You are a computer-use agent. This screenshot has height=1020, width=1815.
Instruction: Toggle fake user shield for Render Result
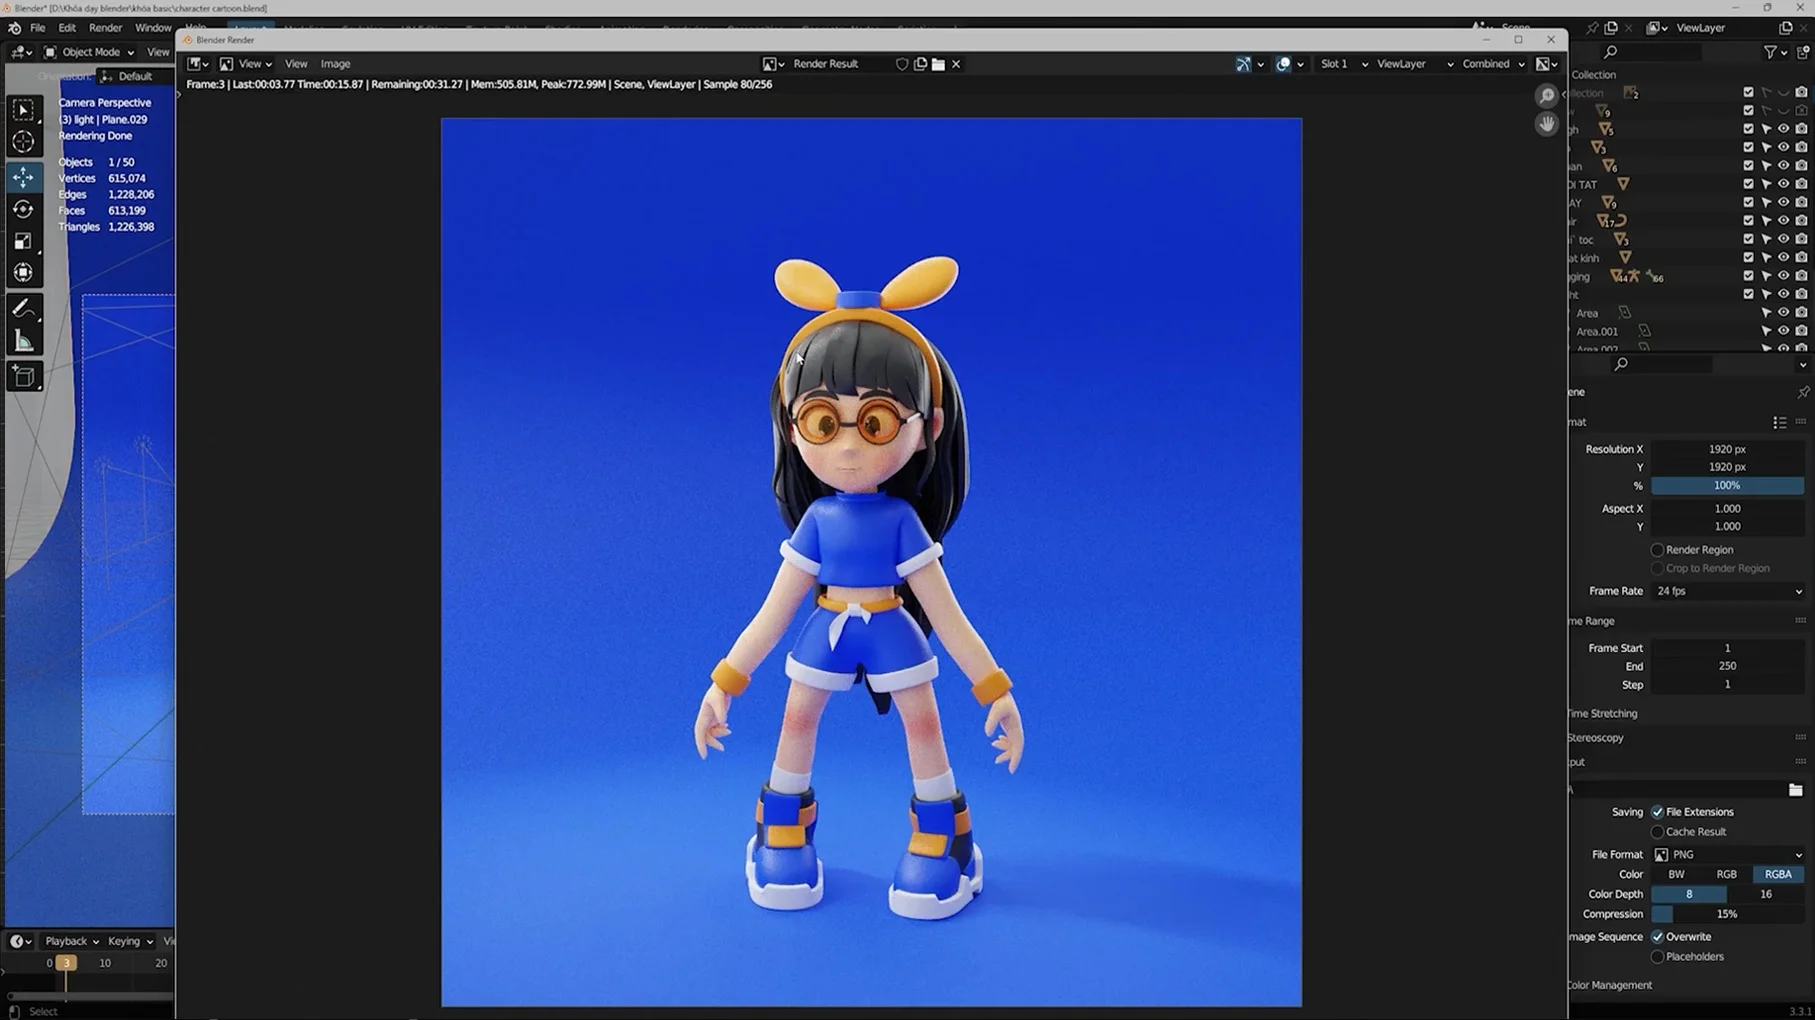click(901, 64)
